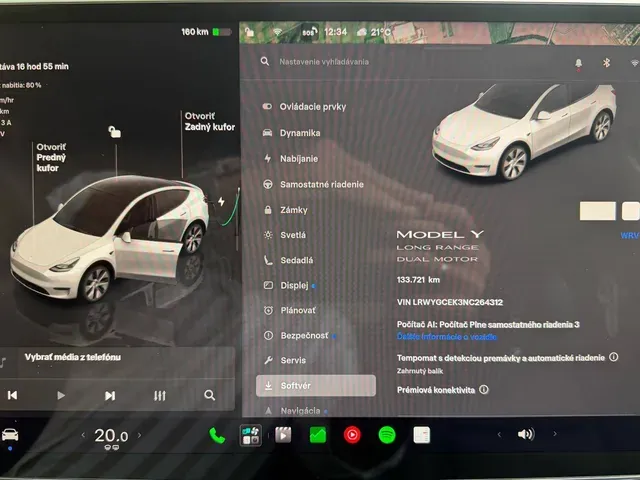
Task: Tap Otvoriť Zadný kufor trunk button
Action: (x=210, y=122)
